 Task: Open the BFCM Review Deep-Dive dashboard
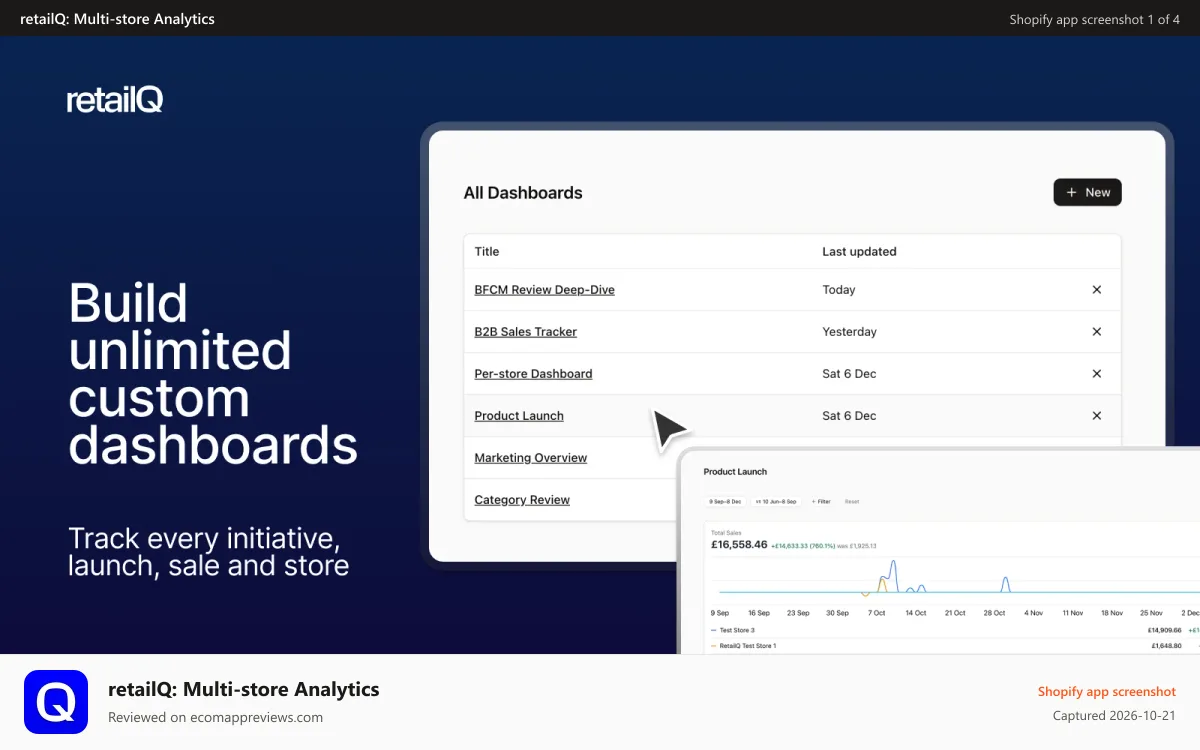click(544, 290)
